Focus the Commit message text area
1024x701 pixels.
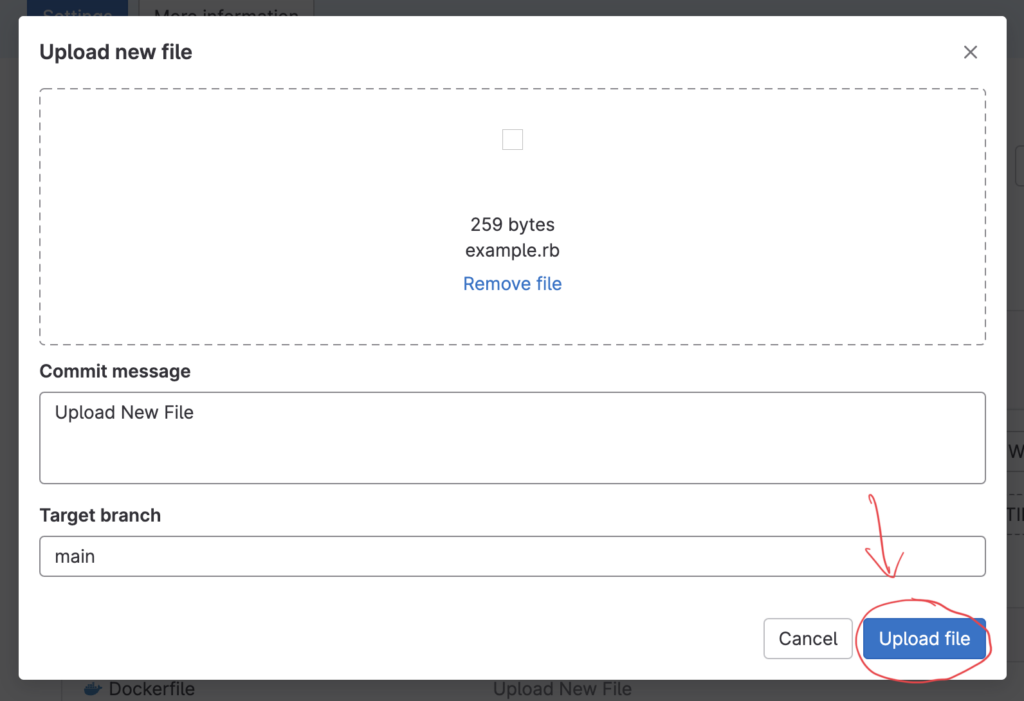coord(512,437)
